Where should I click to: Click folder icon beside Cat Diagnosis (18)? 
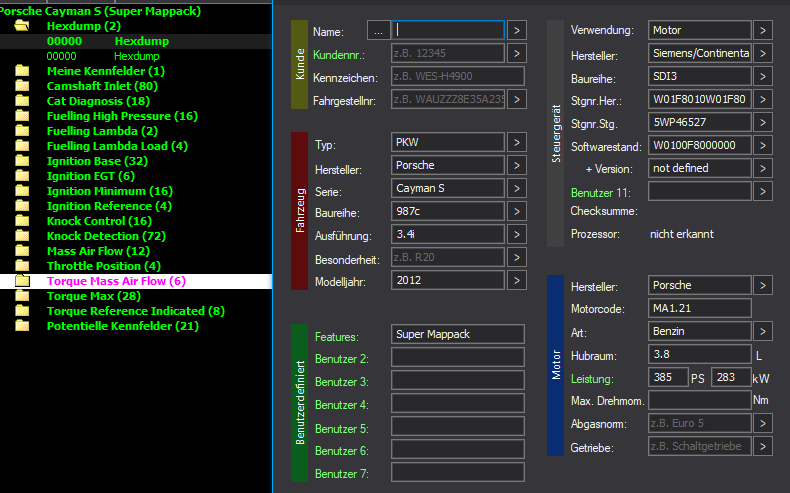pos(22,101)
